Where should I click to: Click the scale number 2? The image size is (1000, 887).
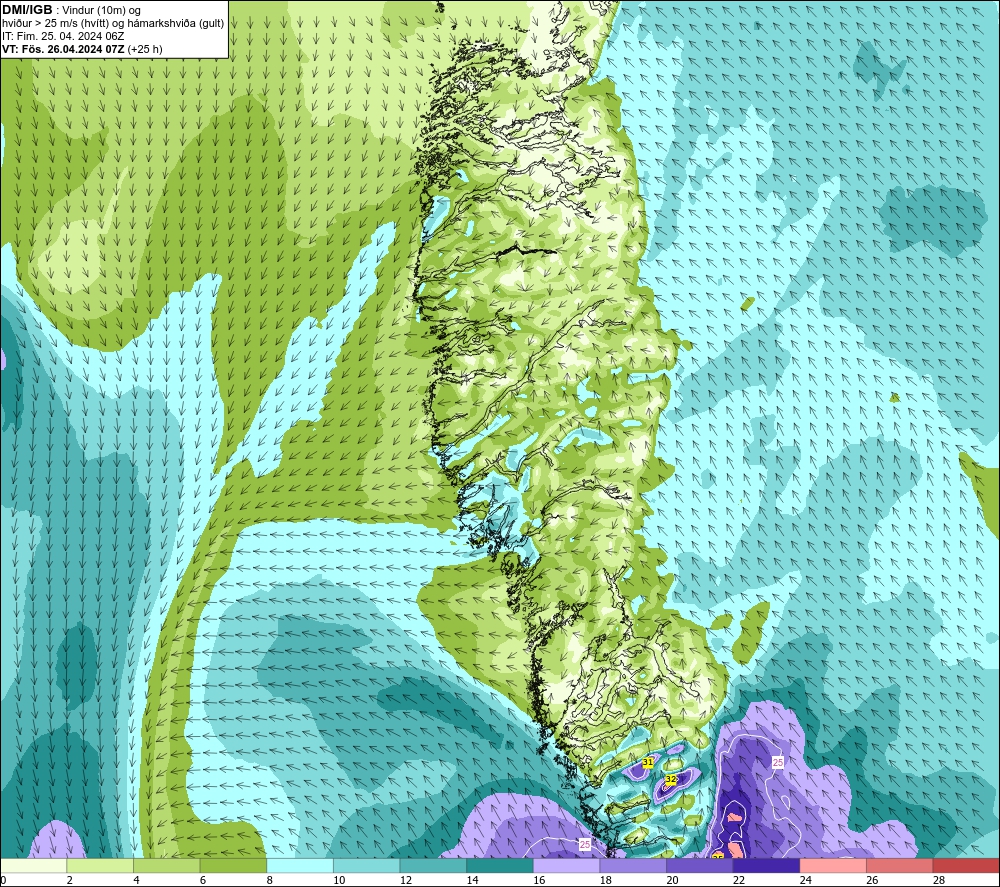point(70,880)
